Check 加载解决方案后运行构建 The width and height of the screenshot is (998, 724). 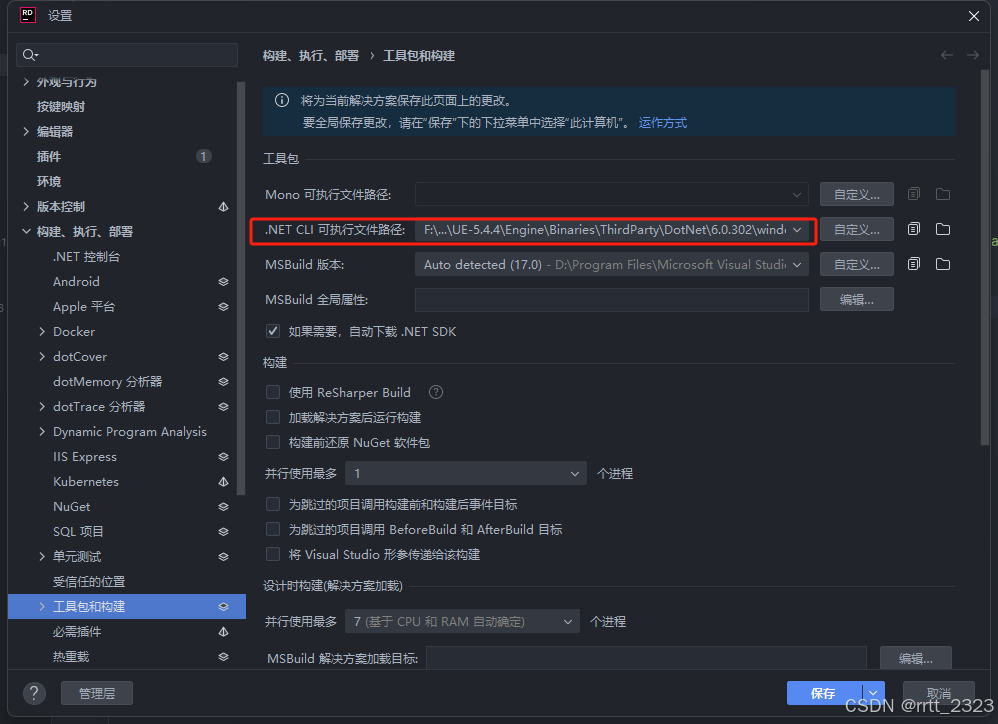coord(273,417)
